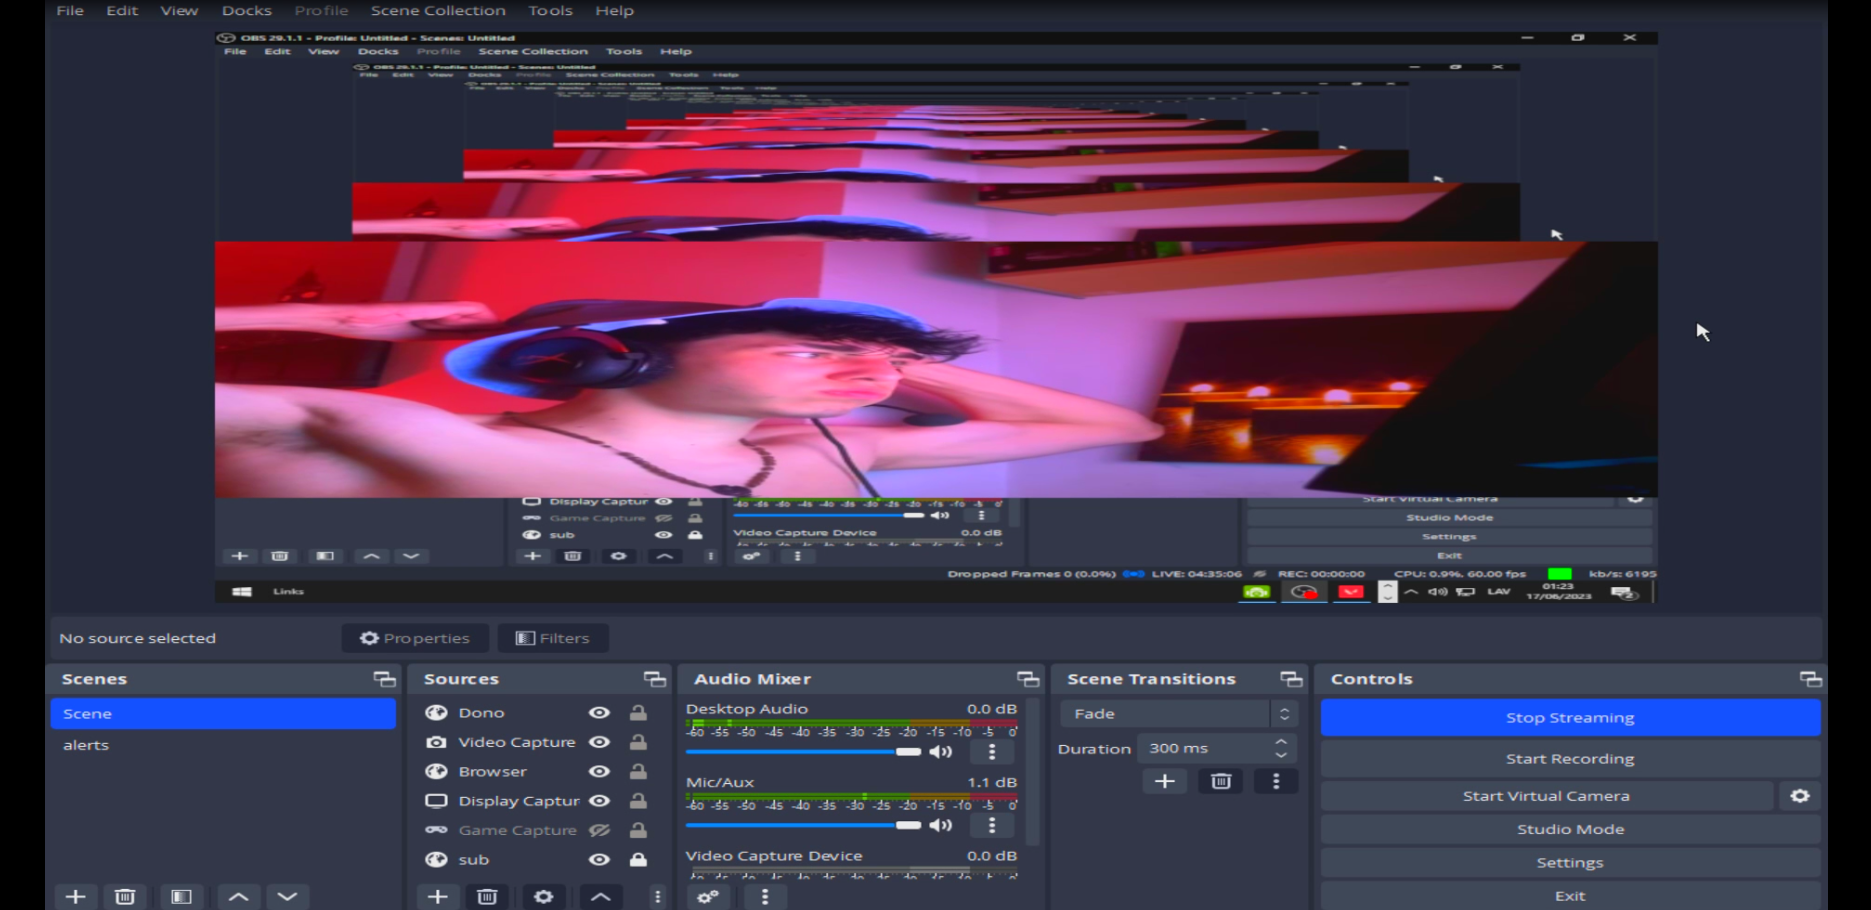The image size is (1871, 910).
Task: Delete scene transition using trash icon
Action: (x=1220, y=781)
